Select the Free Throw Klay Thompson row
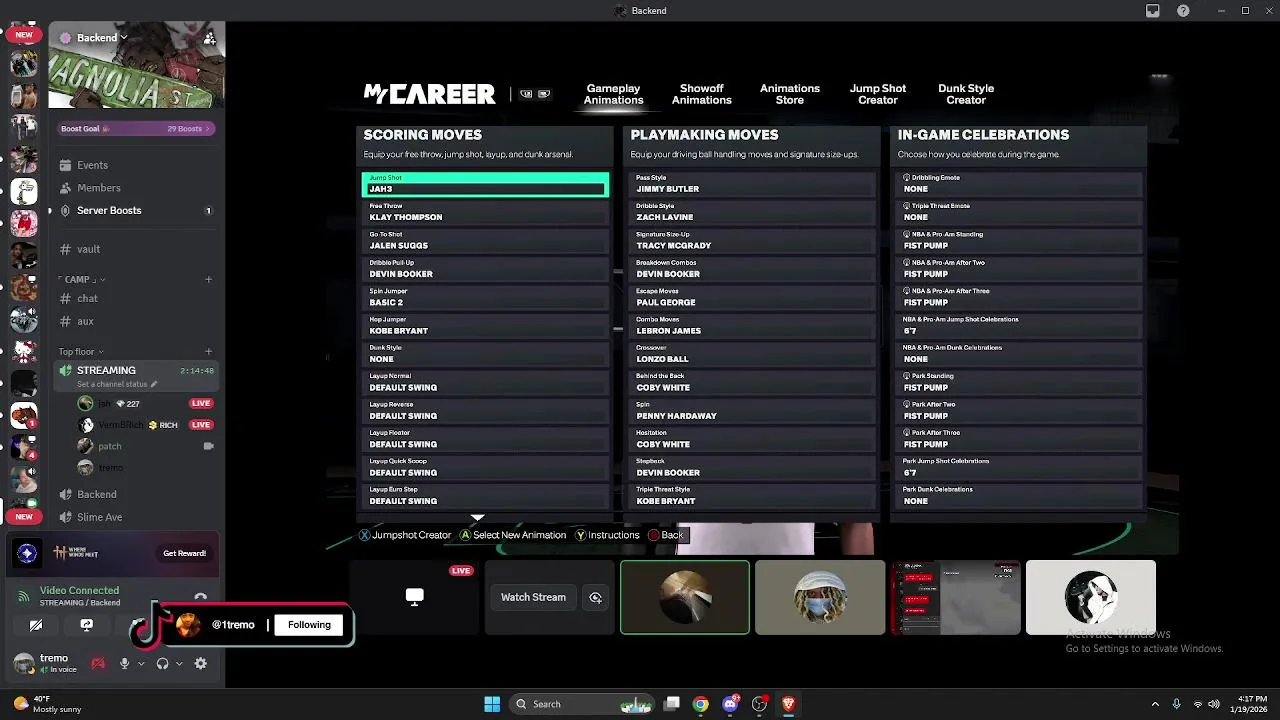The width and height of the screenshot is (1280, 720). [x=485, y=212]
